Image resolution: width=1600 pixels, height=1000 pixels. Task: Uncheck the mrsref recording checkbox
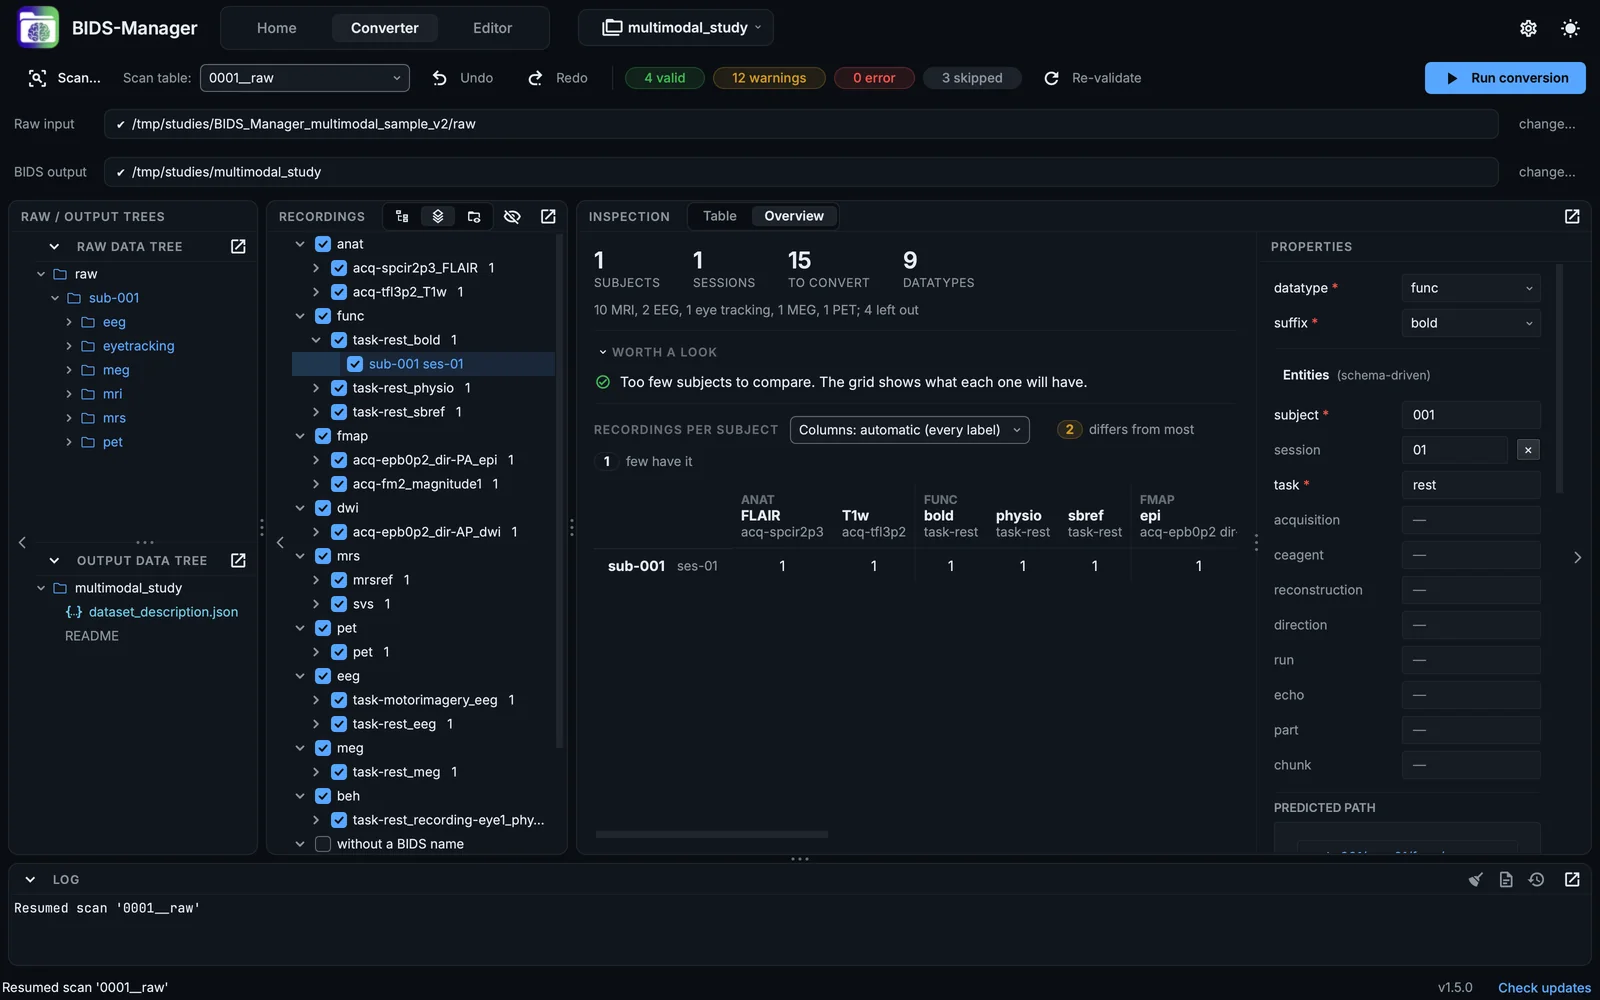pos(339,580)
